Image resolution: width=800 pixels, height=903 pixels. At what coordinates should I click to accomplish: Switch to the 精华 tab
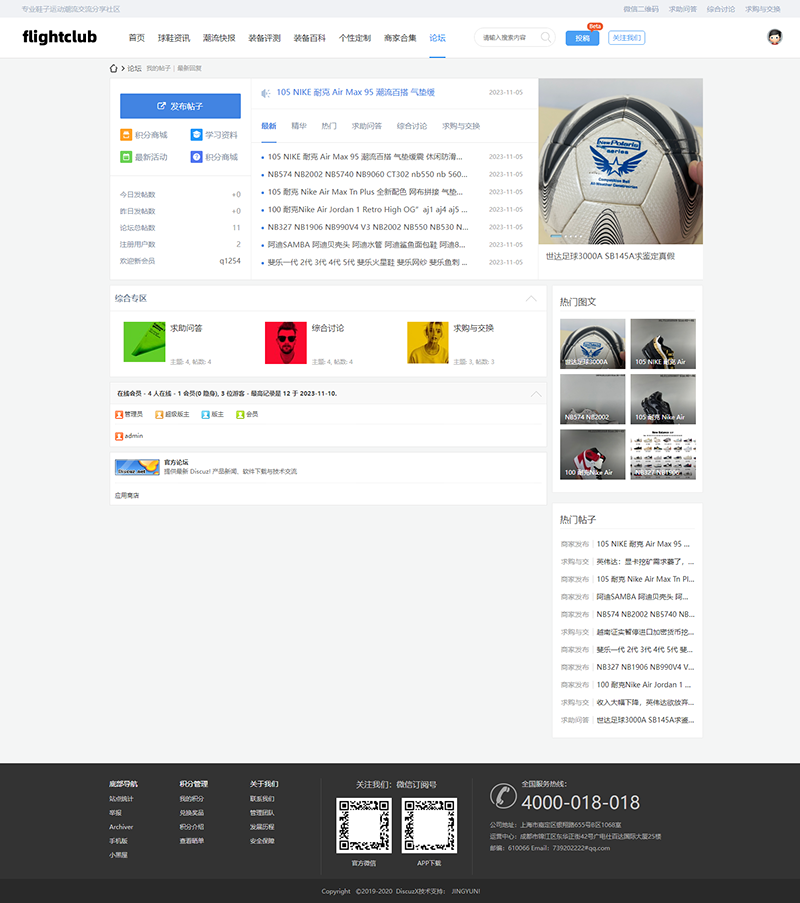(299, 126)
